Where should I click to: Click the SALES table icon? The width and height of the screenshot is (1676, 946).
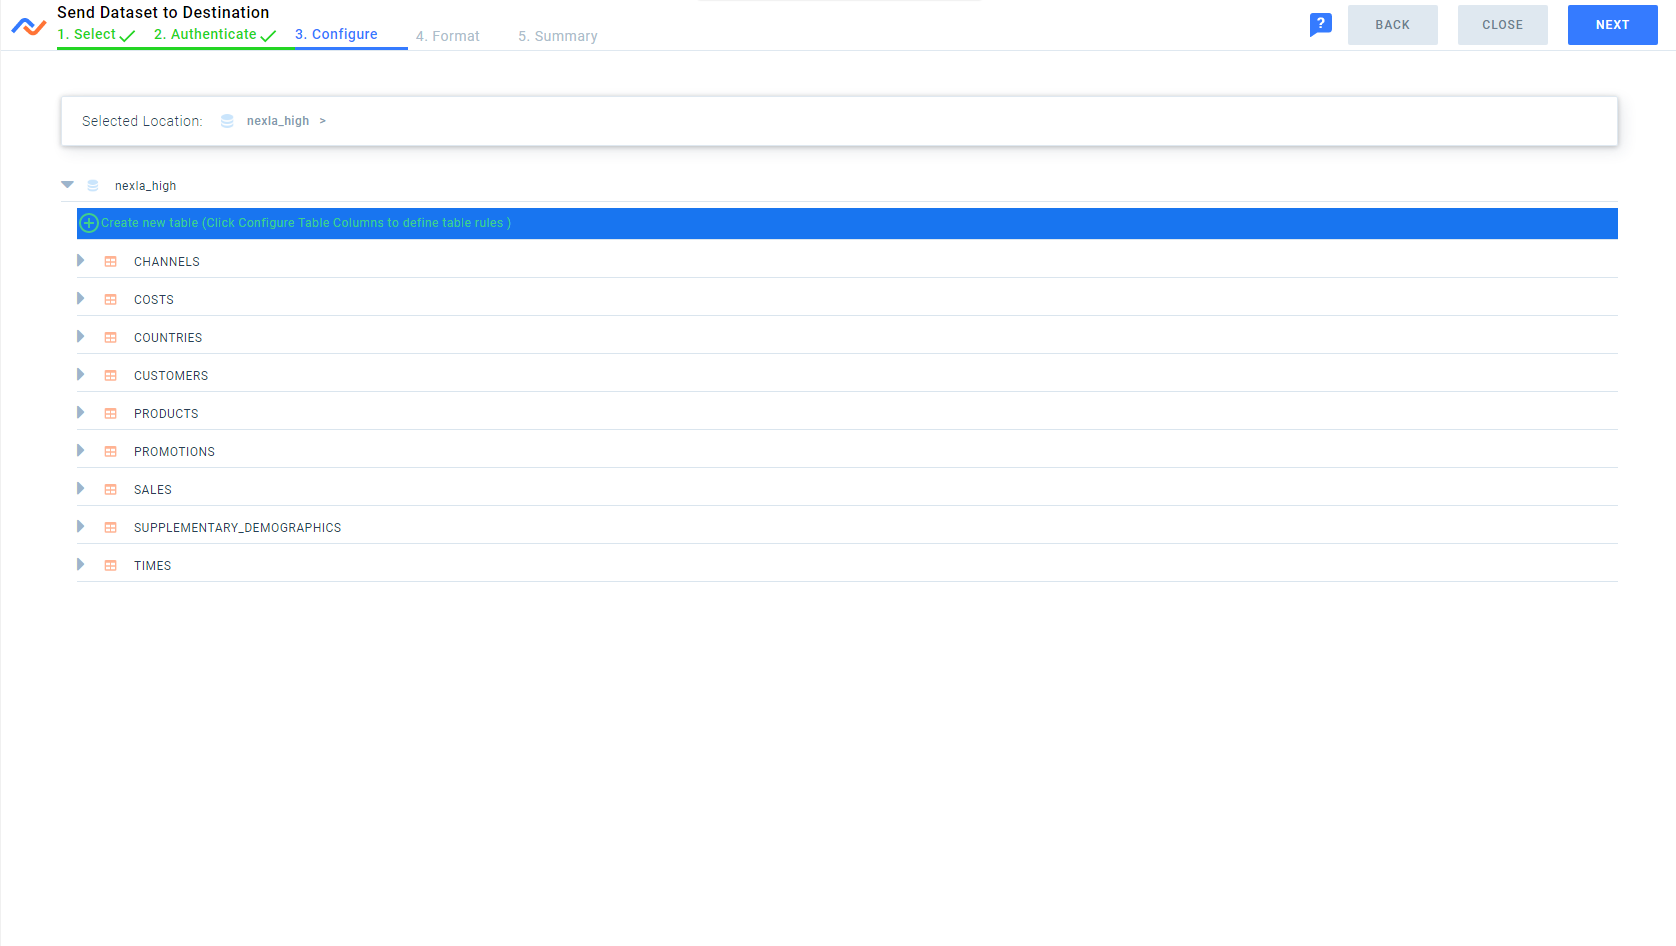[111, 490]
